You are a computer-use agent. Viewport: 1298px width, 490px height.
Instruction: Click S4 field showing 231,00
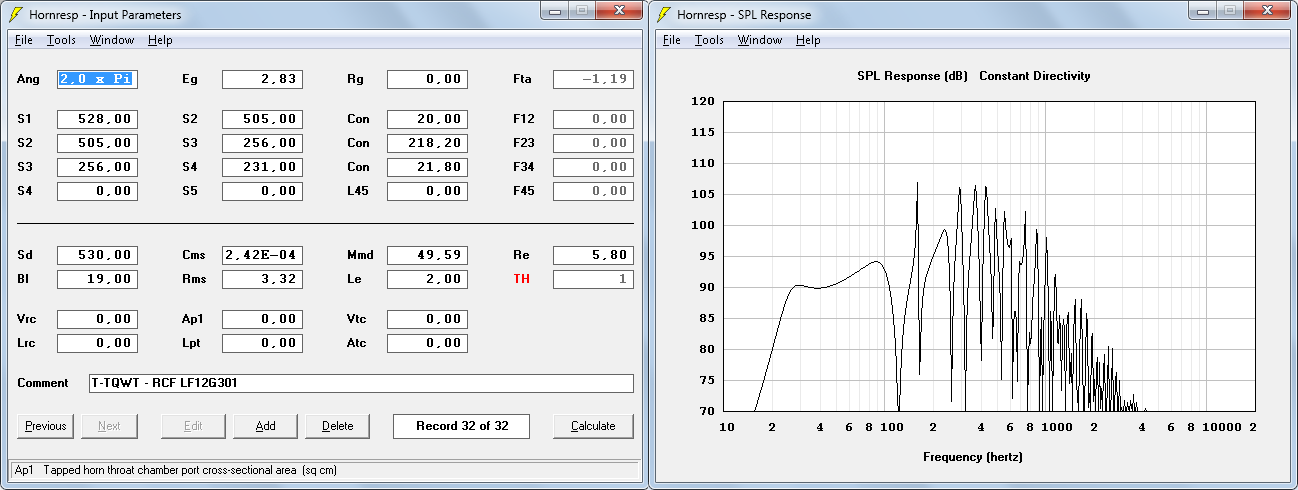click(262, 167)
